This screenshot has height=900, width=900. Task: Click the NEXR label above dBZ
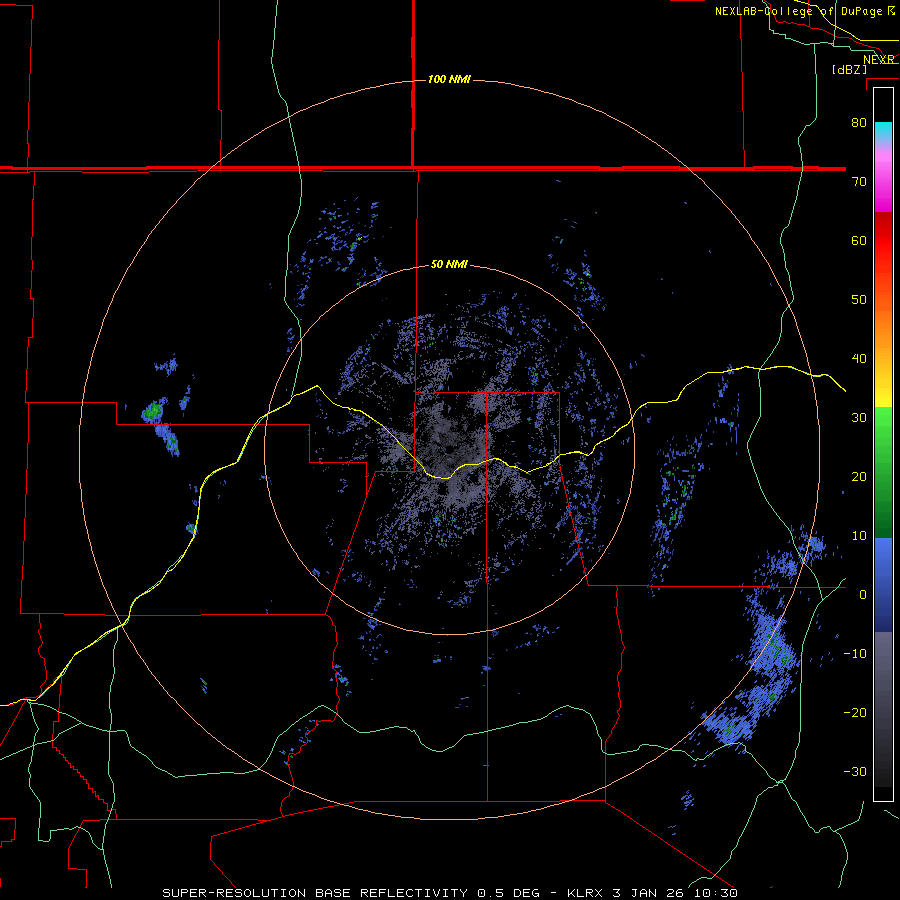(879, 59)
